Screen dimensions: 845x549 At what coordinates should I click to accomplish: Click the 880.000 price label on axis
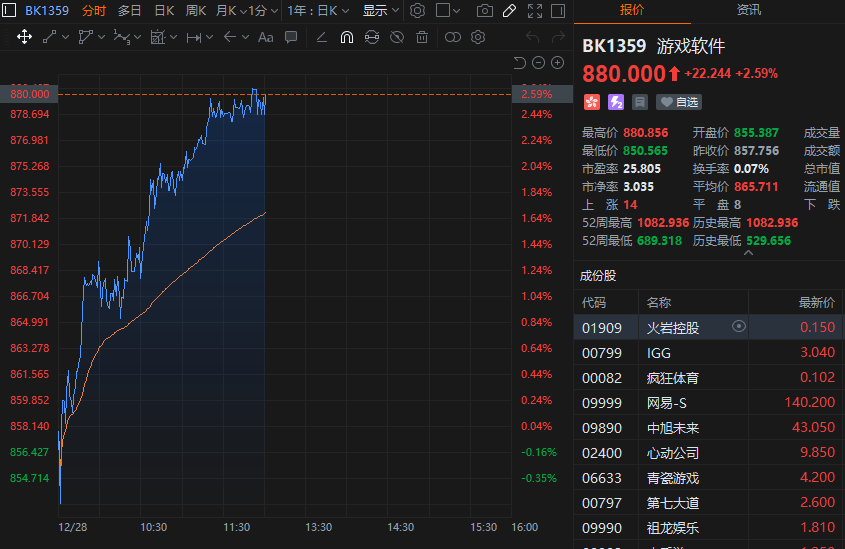coord(30,94)
